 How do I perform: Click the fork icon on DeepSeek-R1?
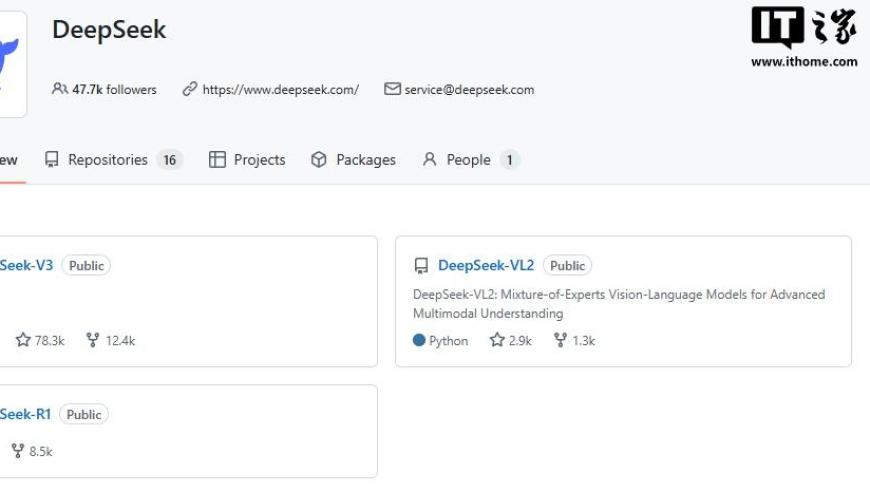(x=18, y=451)
